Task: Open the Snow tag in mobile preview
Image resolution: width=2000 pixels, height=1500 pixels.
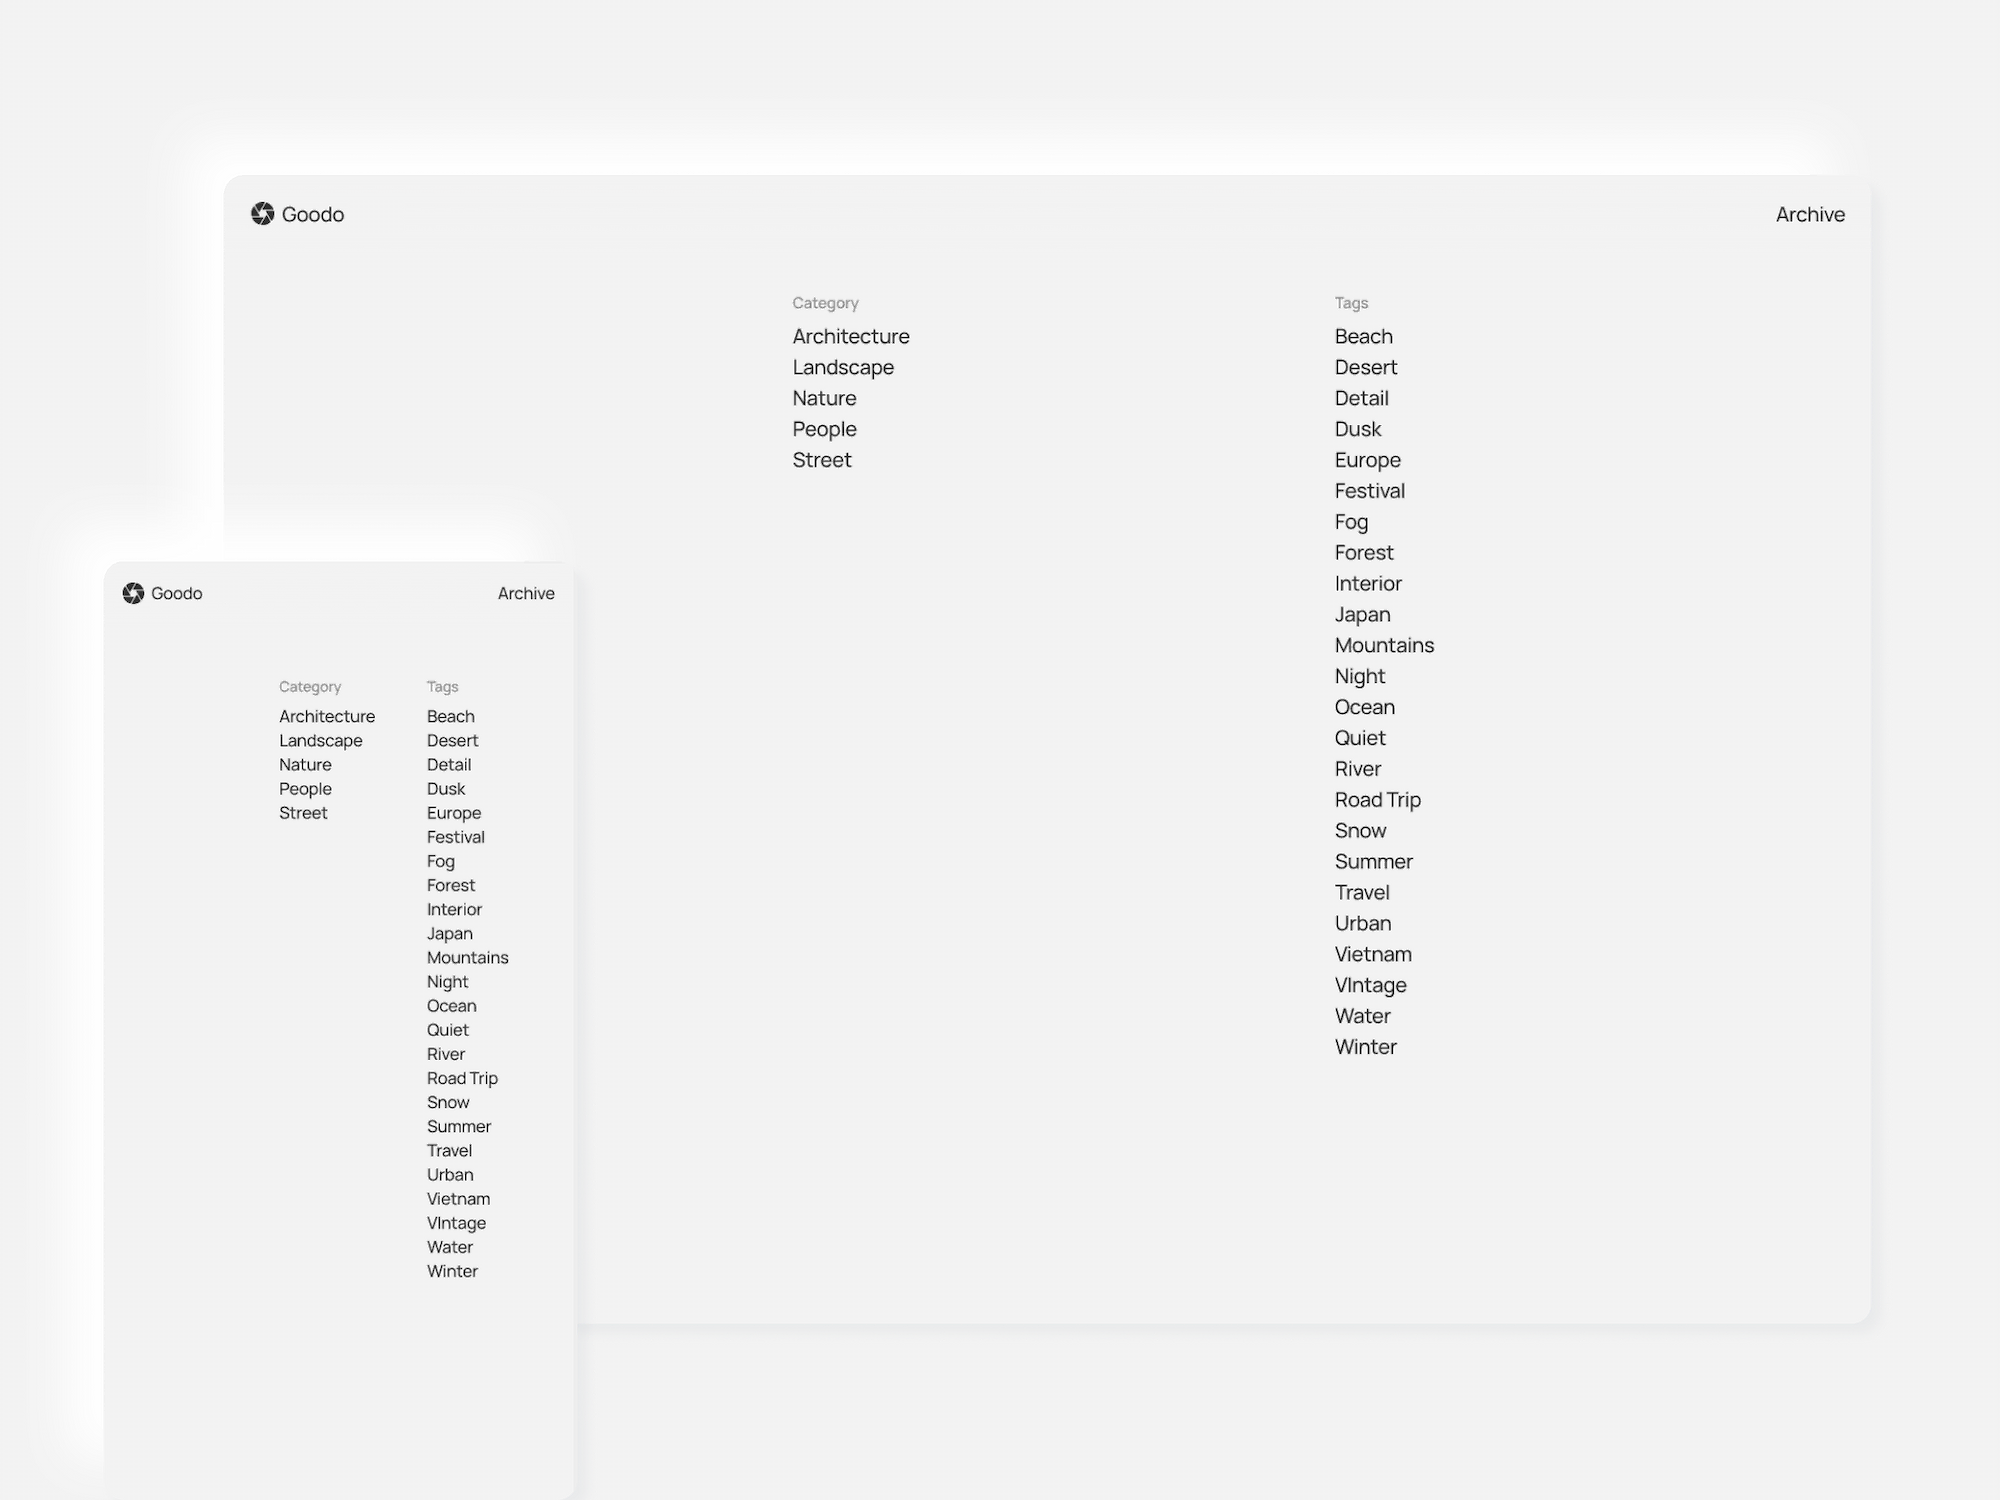Action: coord(448,1102)
